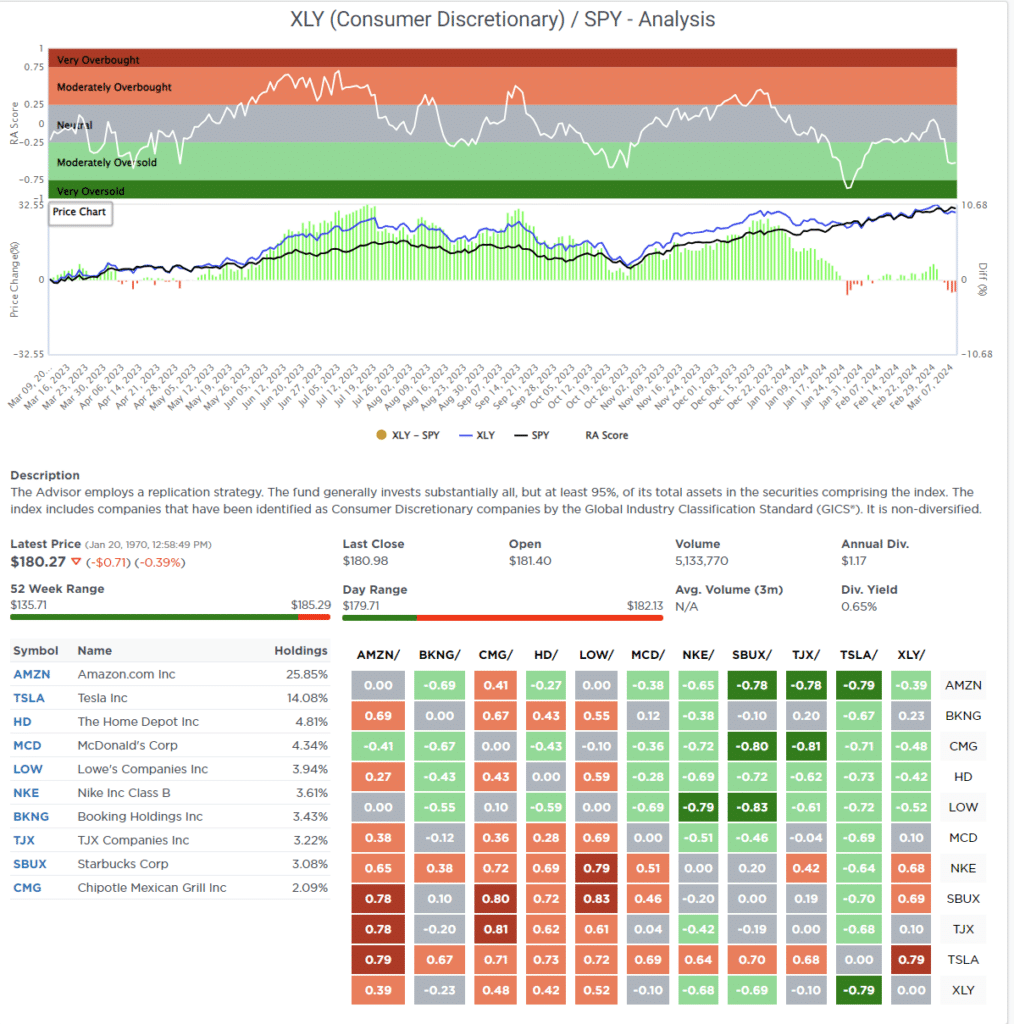Click the 25.85% holdings value
The height and width of the screenshot is (1024, 1014).
(x=307, y=674)
